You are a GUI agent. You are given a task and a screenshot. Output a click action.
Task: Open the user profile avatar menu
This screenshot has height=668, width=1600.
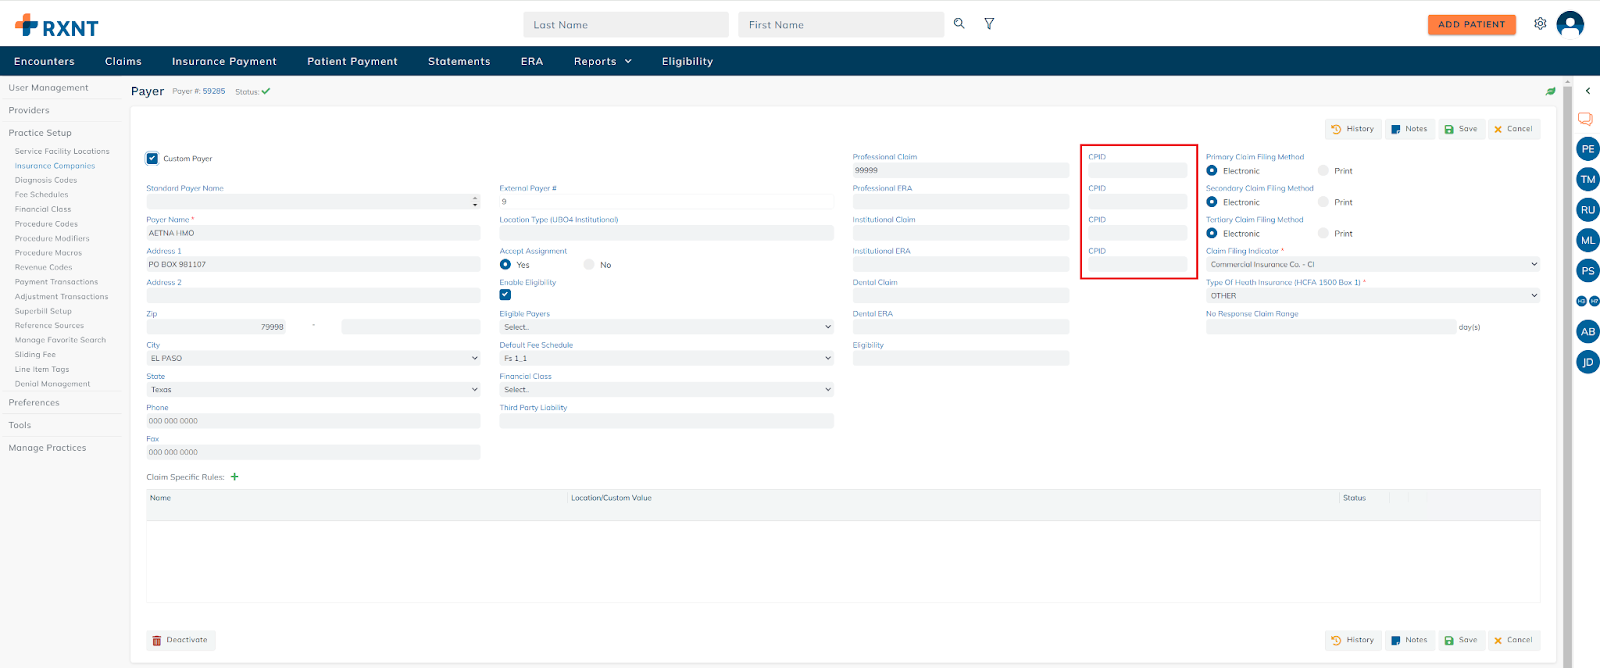pyautogui.click(x=1570, y=24)
